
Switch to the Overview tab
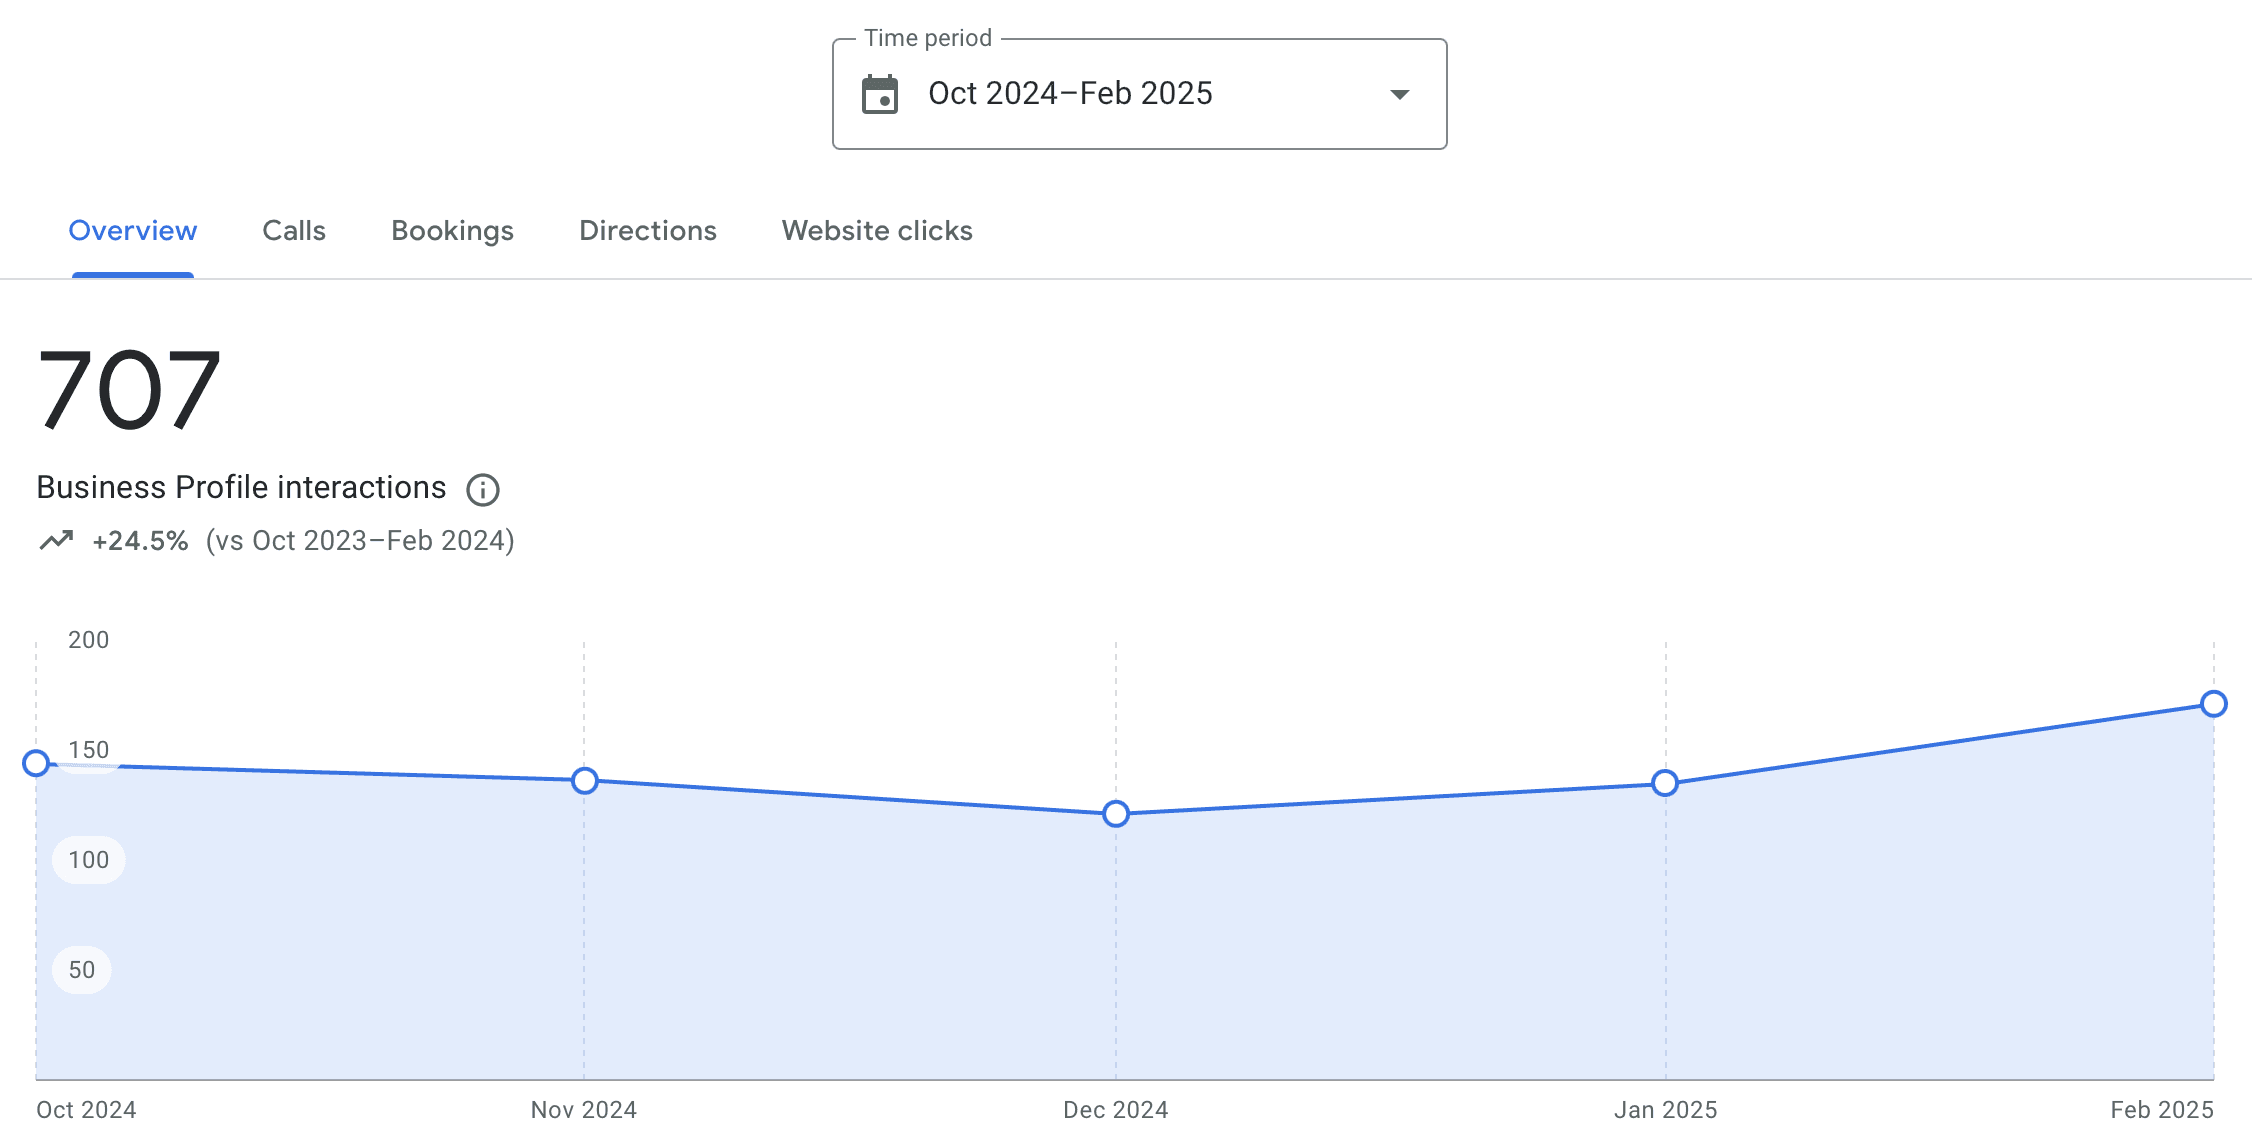(x=133, y=231)
